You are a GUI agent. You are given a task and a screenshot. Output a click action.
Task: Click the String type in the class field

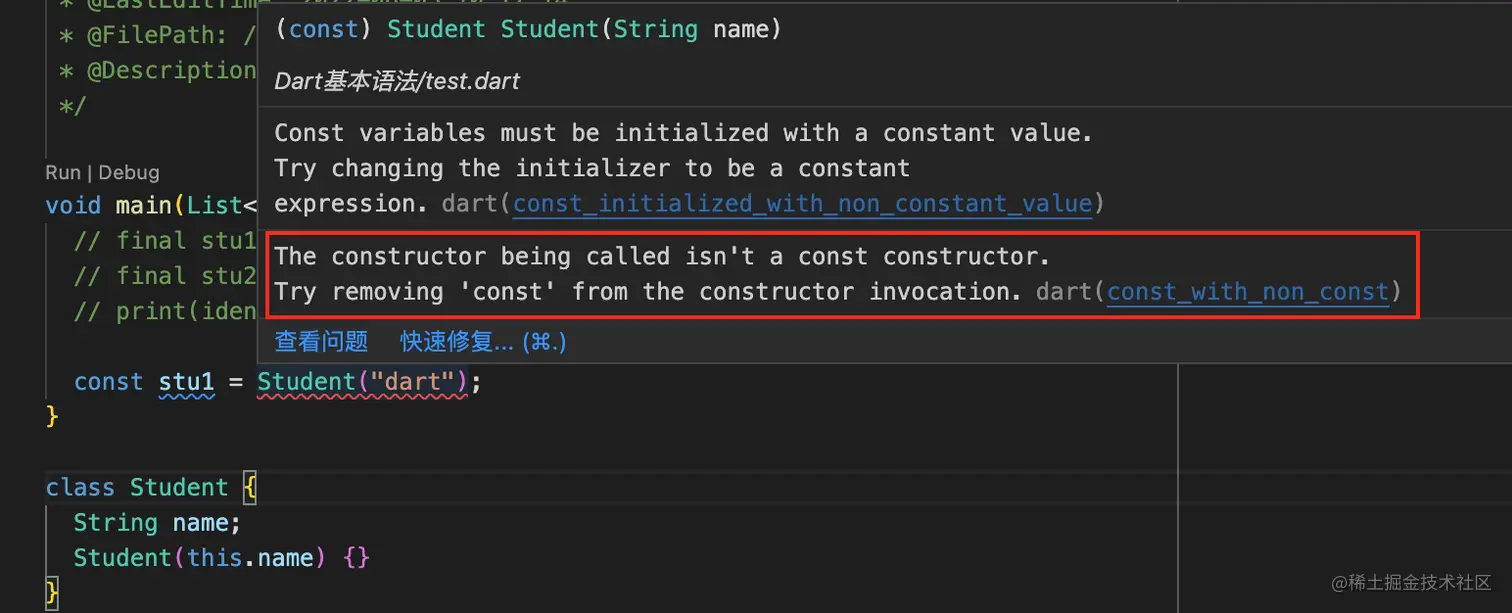pos(115,523)
